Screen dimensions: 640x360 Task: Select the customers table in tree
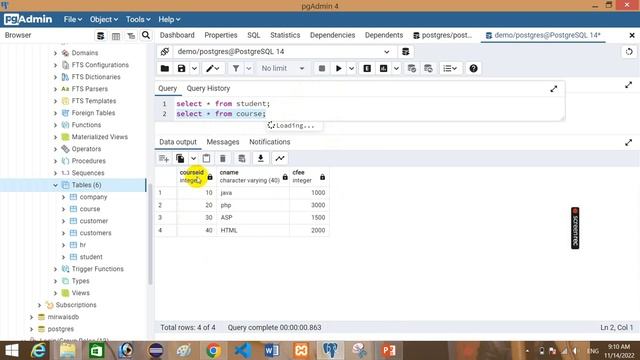(x=96, y=233)
